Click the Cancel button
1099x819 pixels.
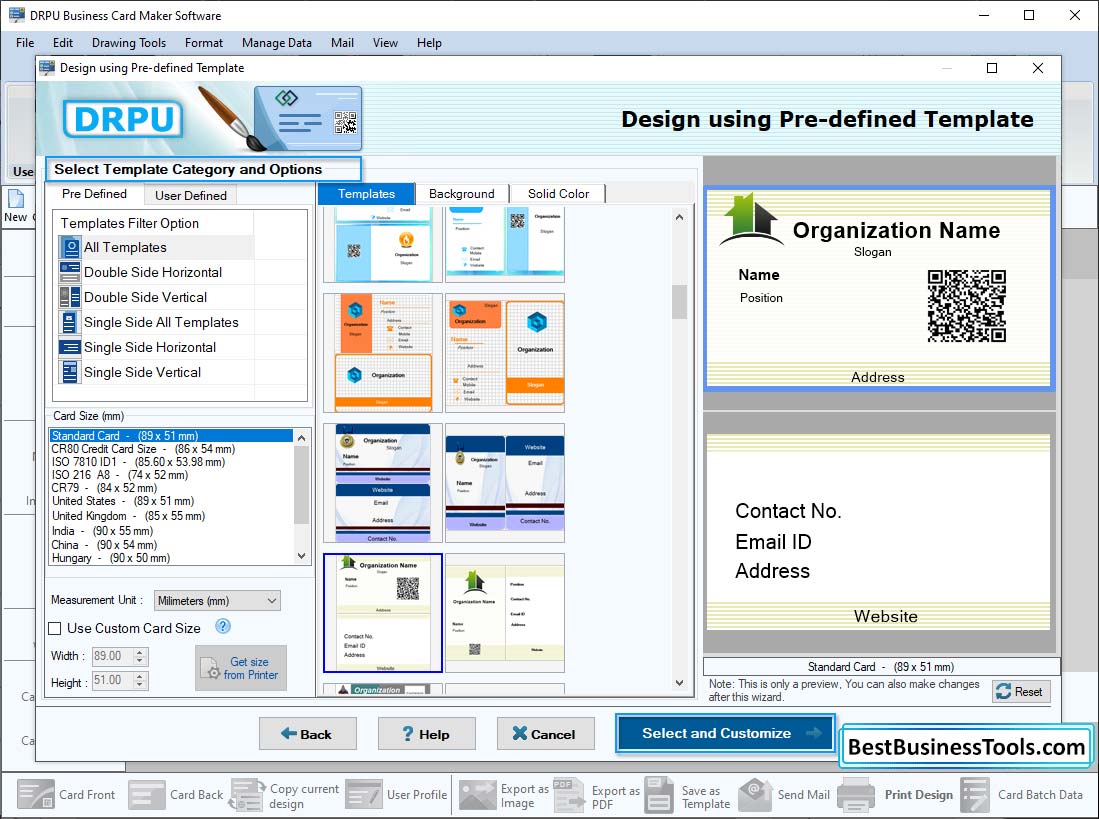545,734
